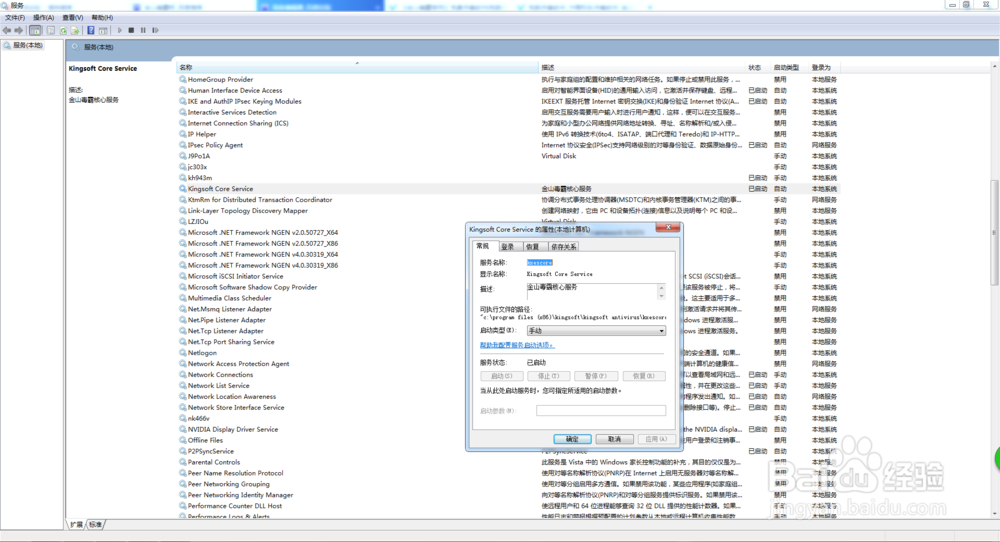Click the gear icon beside Offline Files
1000x542 pixels.
coord(182,440)
